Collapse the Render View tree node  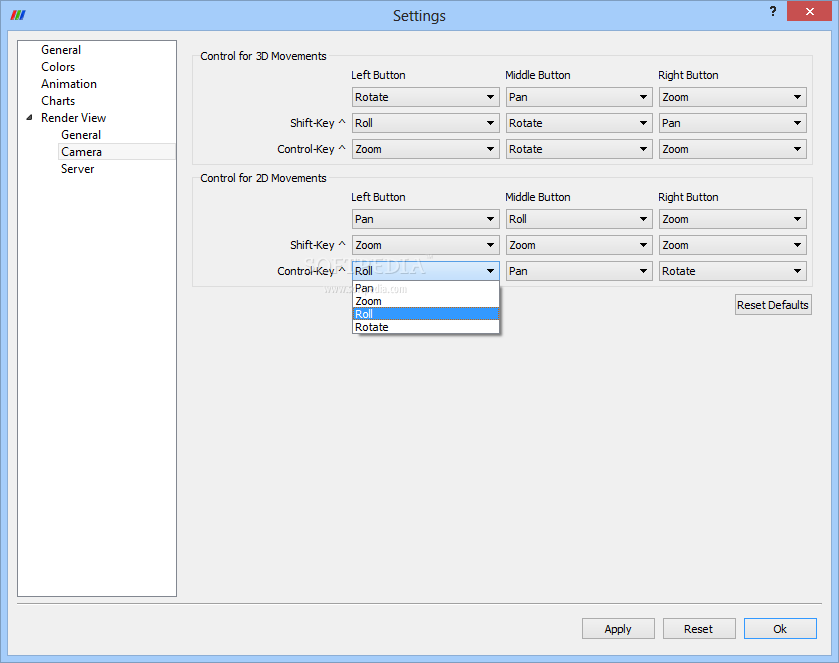coord(29,118)
